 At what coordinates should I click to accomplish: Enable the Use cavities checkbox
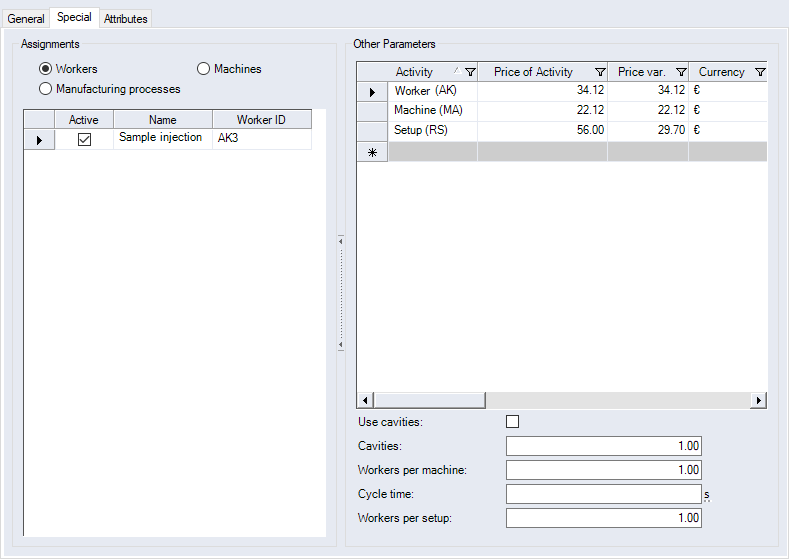click(x=513, y=422)
